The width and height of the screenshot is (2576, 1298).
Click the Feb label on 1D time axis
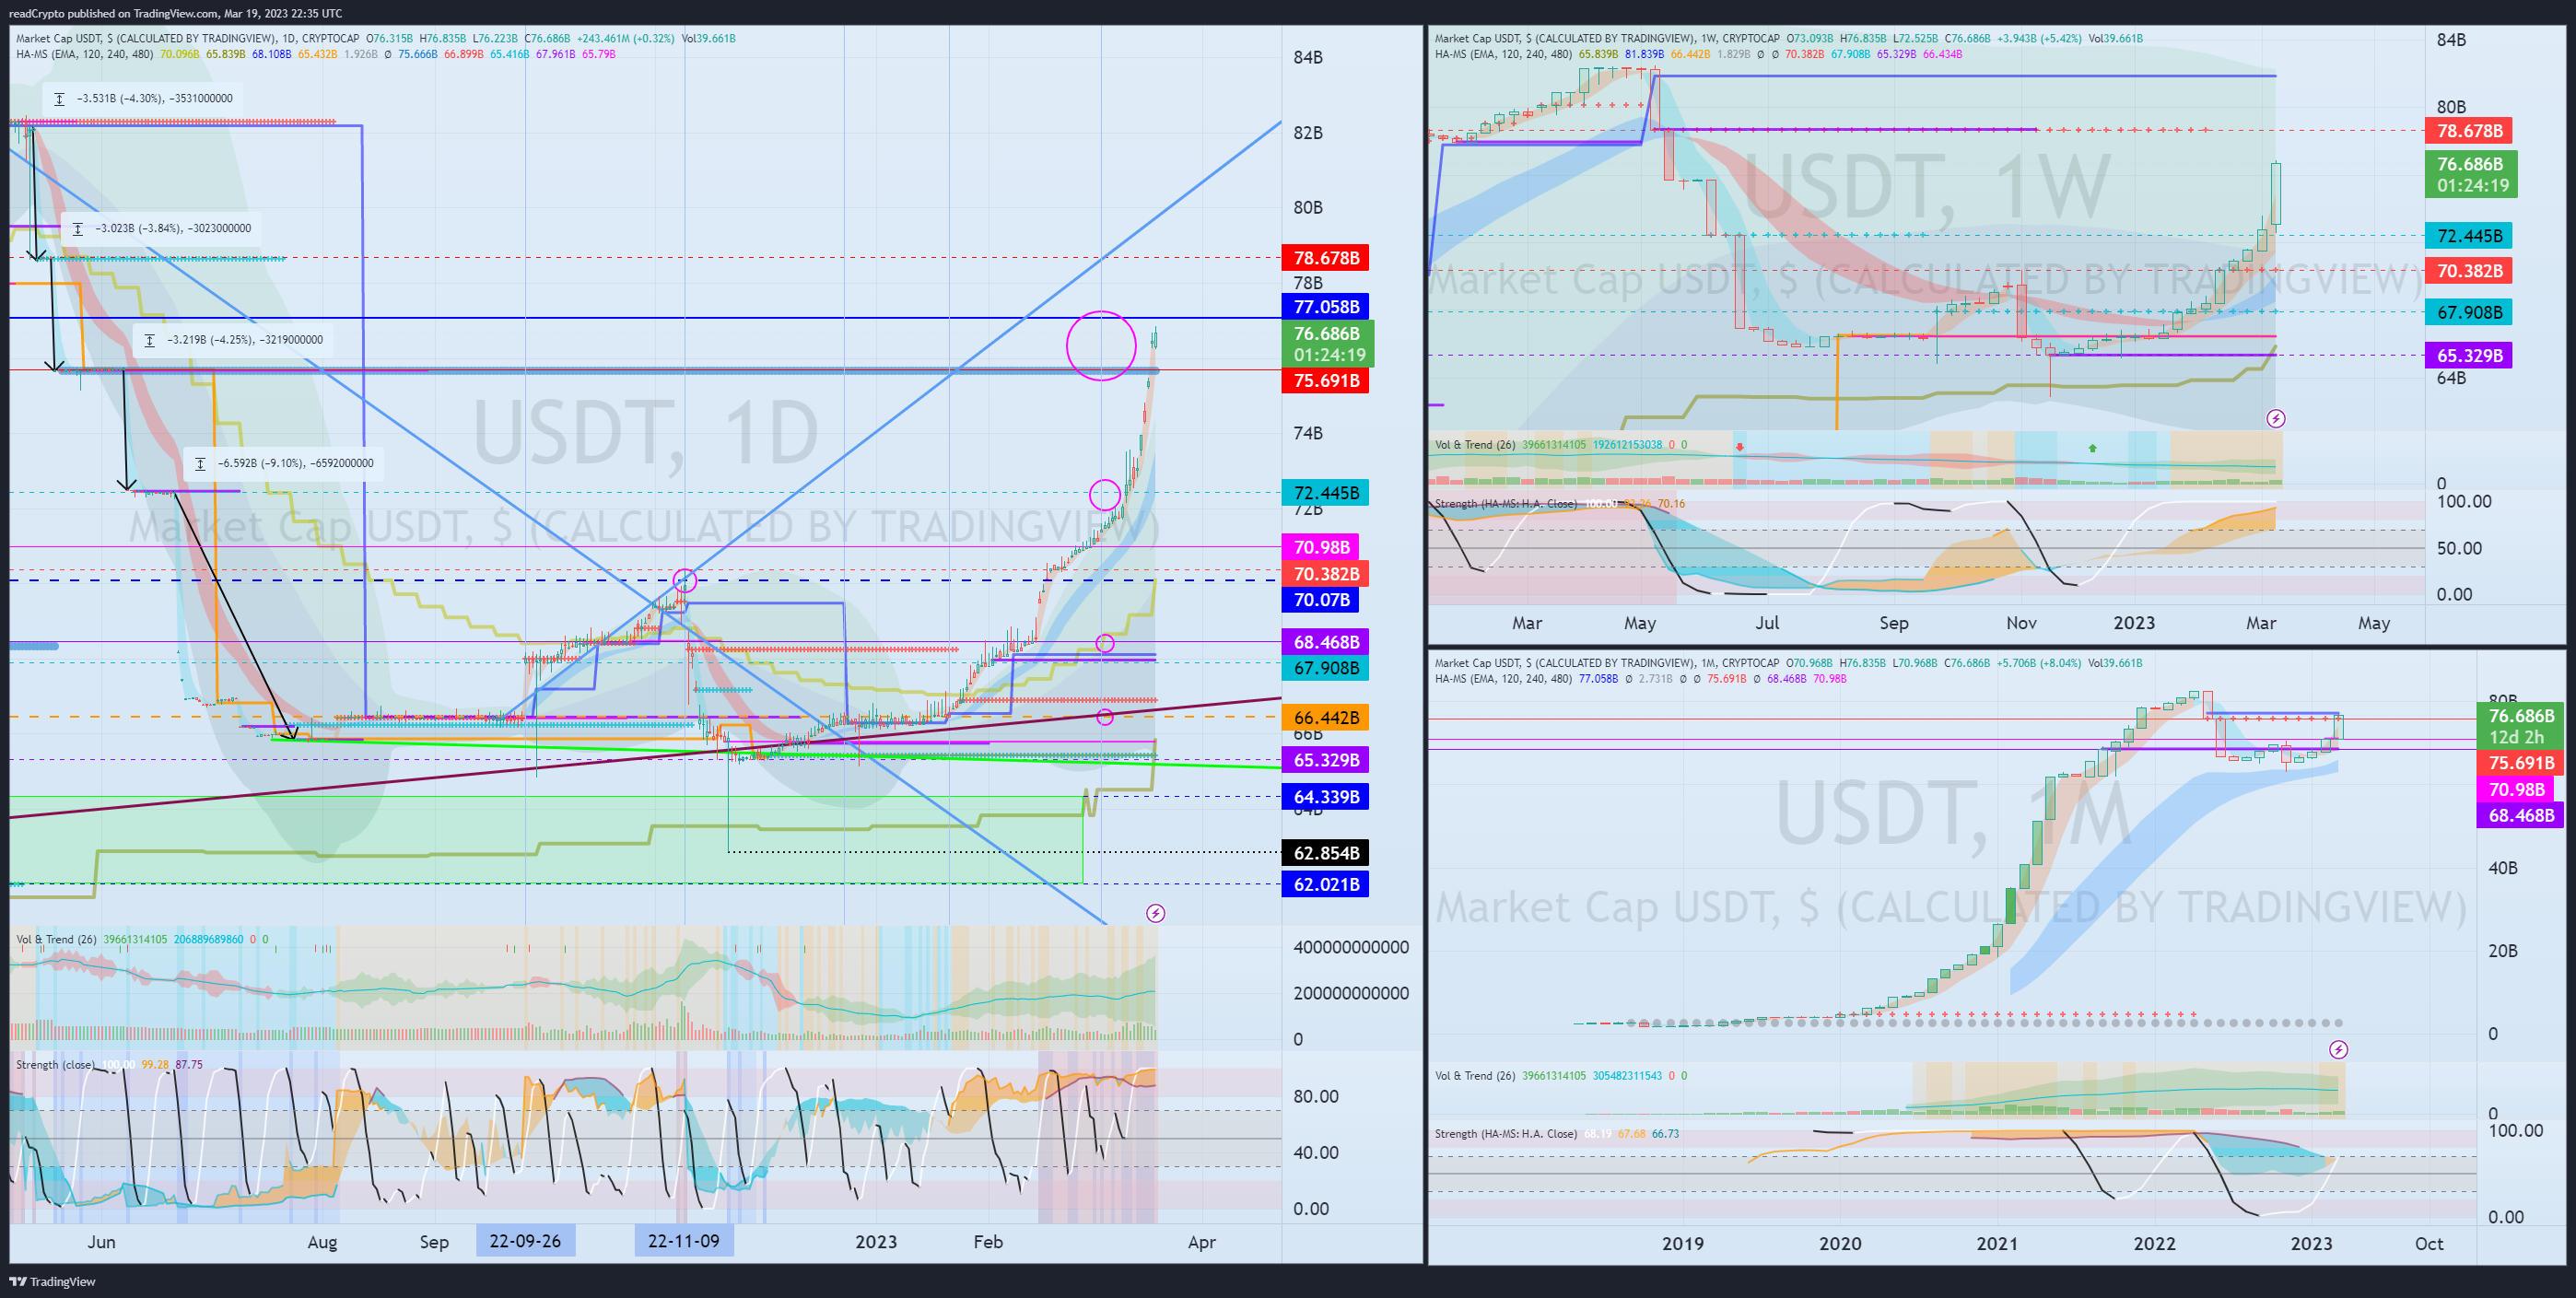(988, 1242)
